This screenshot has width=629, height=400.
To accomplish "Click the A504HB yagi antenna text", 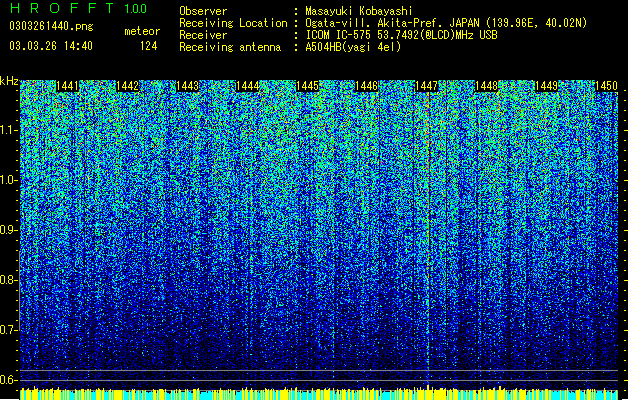I will pyautogui.click(x=353, y=47).
